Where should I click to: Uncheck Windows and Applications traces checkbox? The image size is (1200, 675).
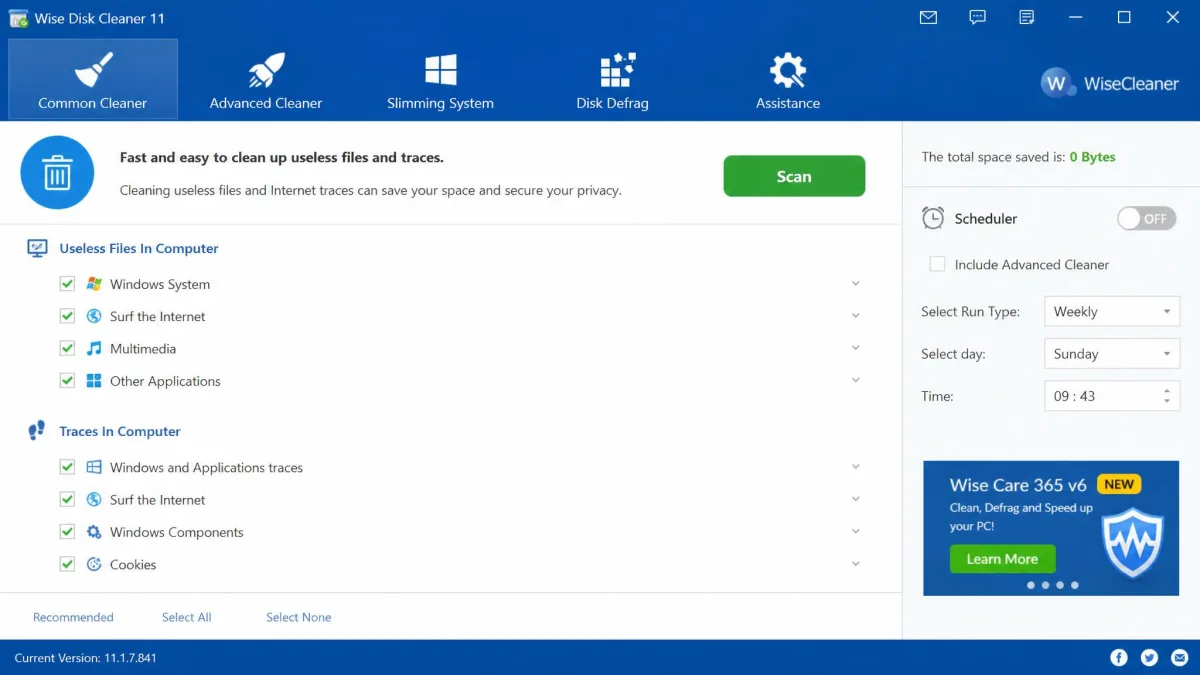pyautogui.click(x=67, y=467)
